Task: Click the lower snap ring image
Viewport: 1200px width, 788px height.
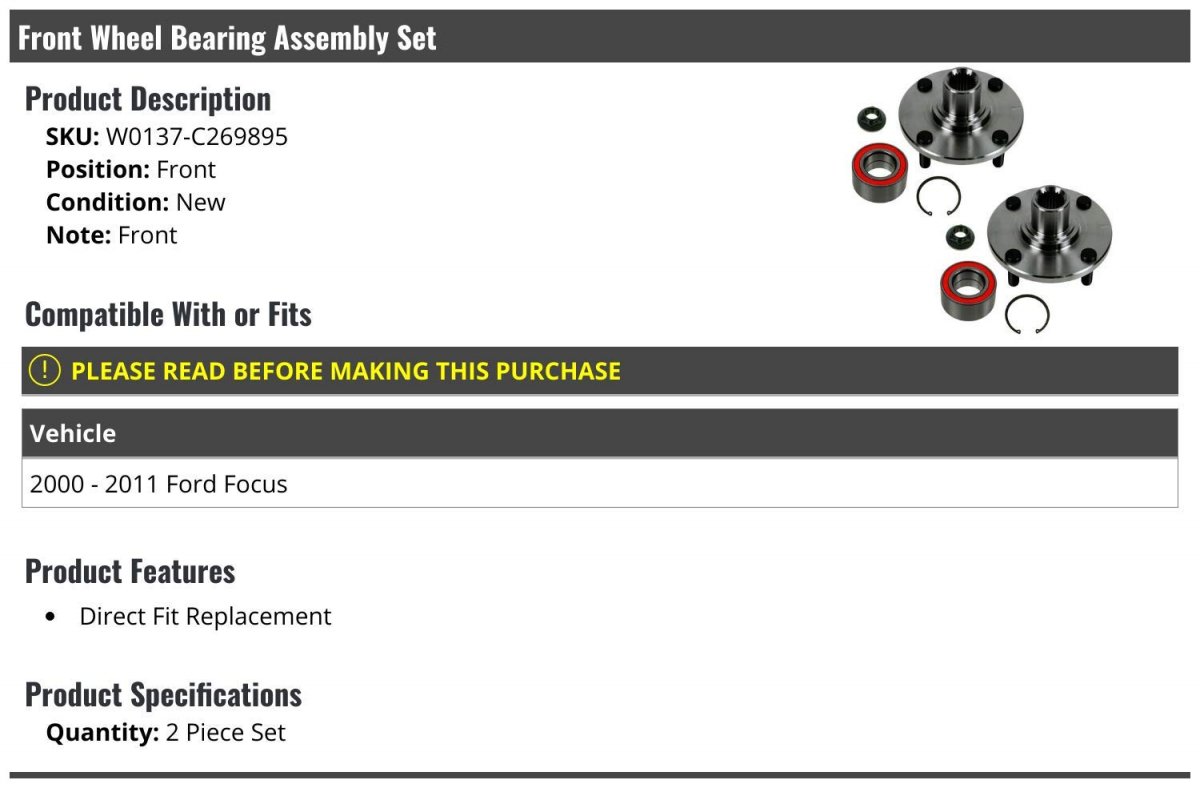Action: 1027,315
